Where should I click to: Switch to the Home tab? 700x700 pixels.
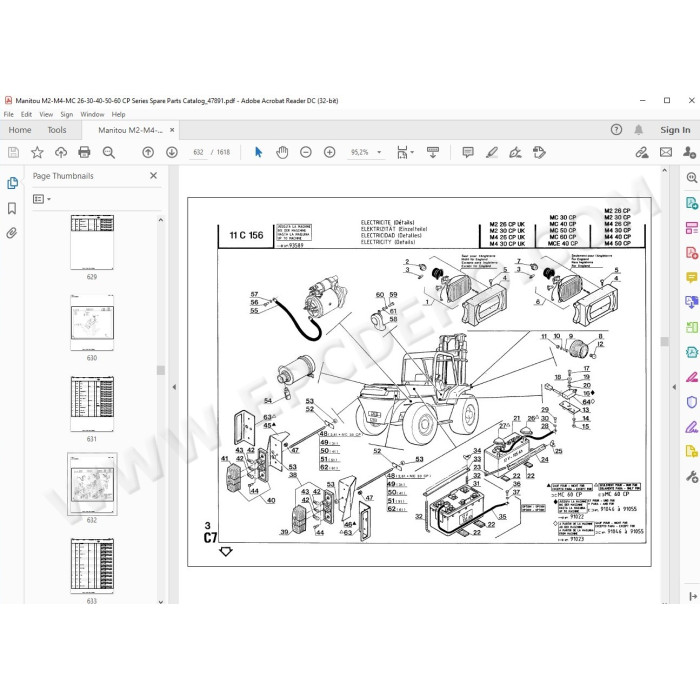click(20, 130)
